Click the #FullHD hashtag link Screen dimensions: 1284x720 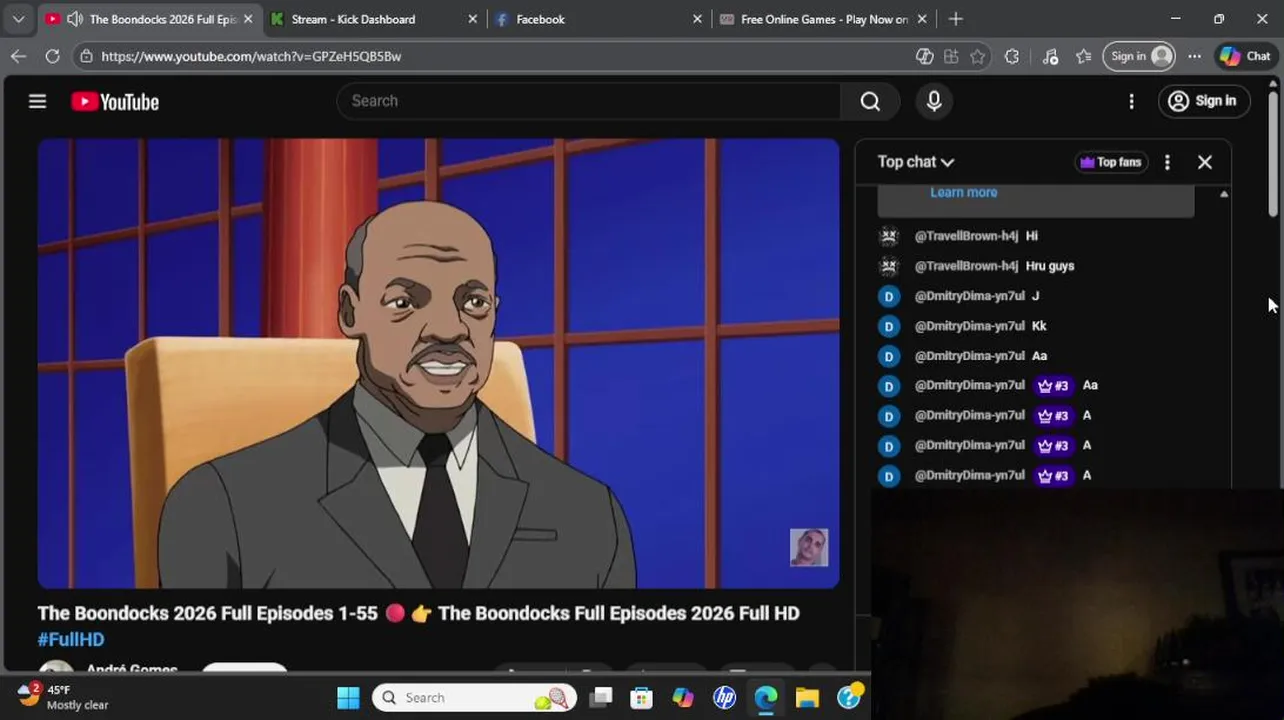click(x=71, y=639)
